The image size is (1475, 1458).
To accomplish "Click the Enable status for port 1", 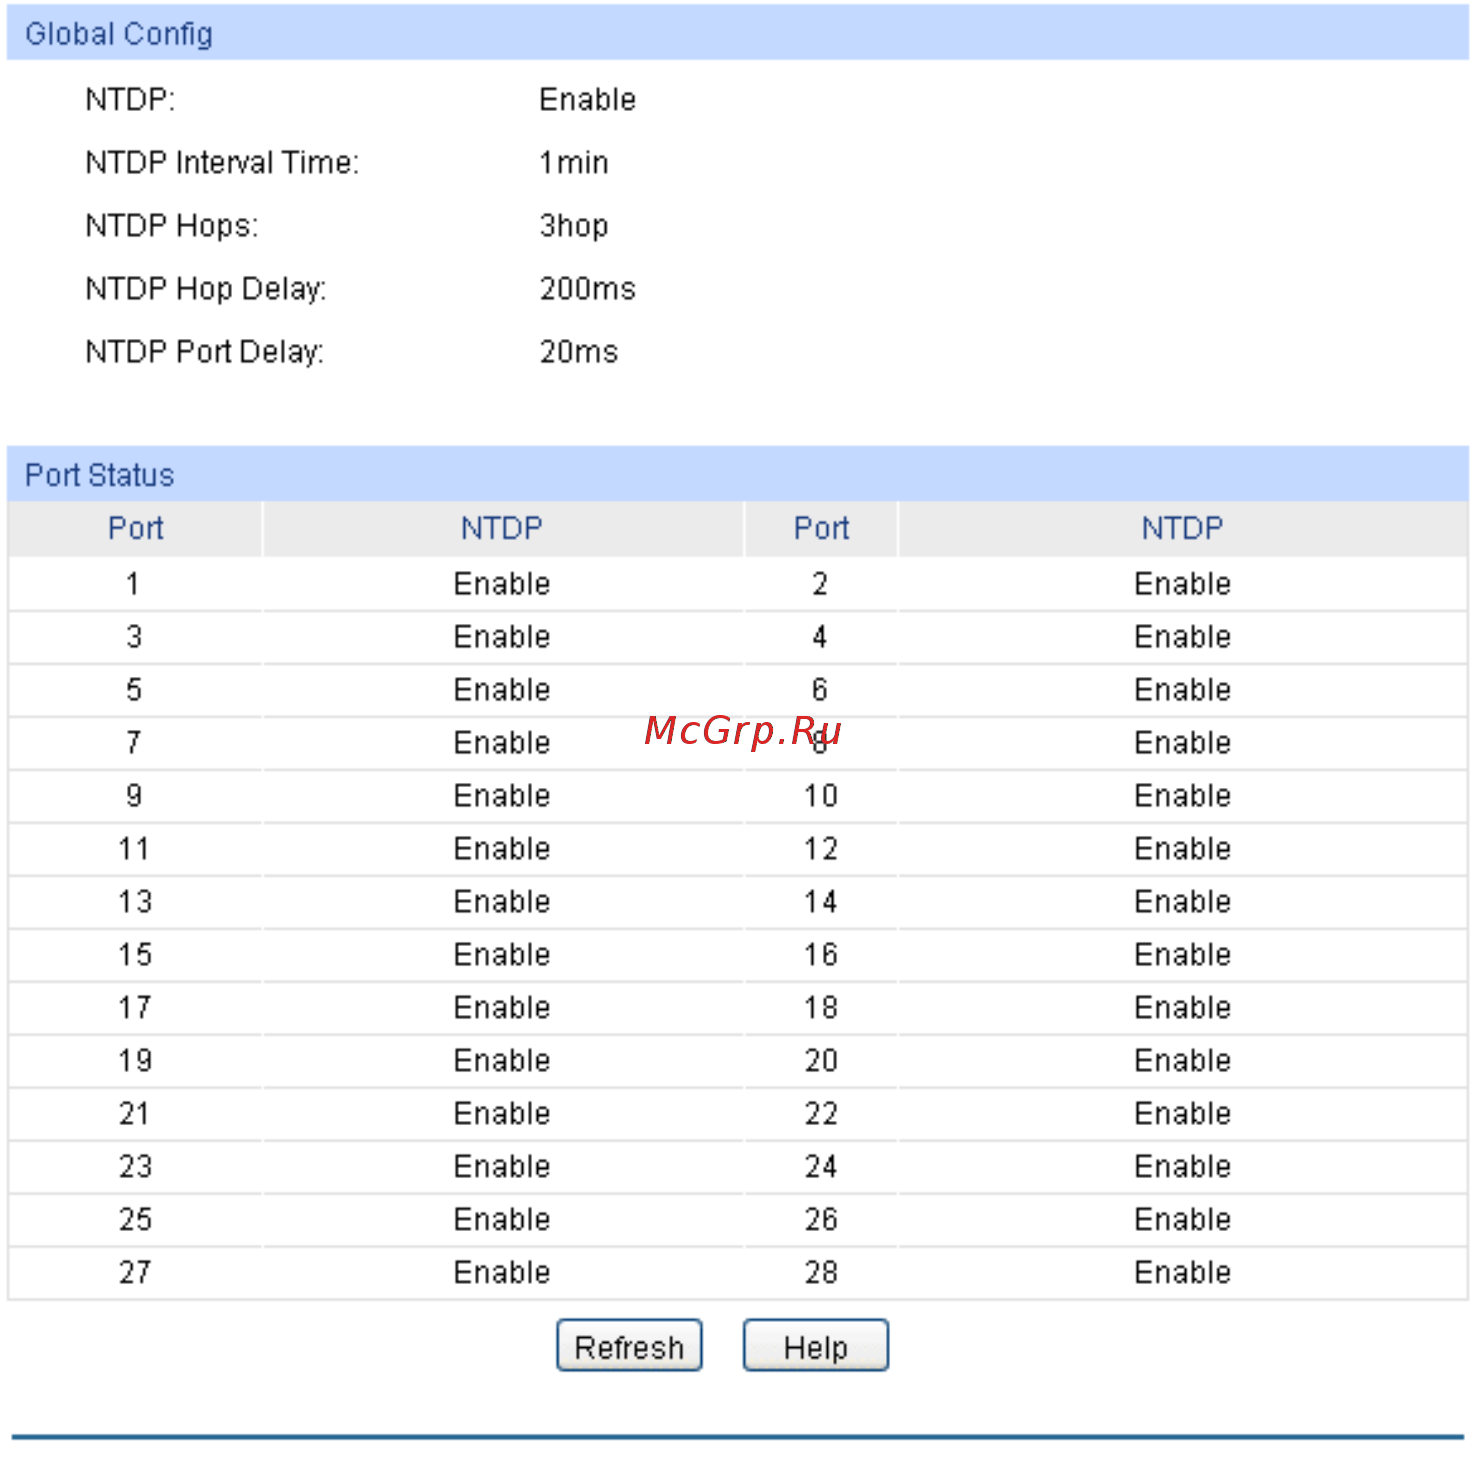I will pos(502,583).
